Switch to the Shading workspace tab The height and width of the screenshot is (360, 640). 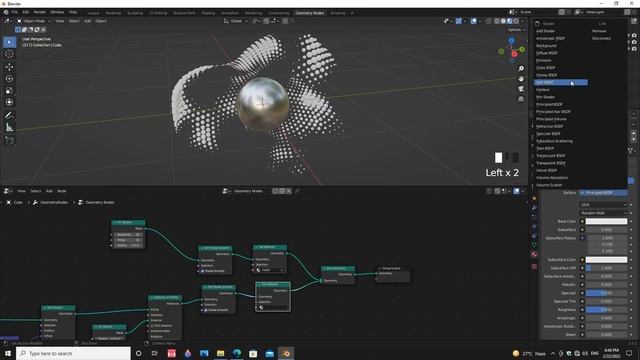point(208,13)
